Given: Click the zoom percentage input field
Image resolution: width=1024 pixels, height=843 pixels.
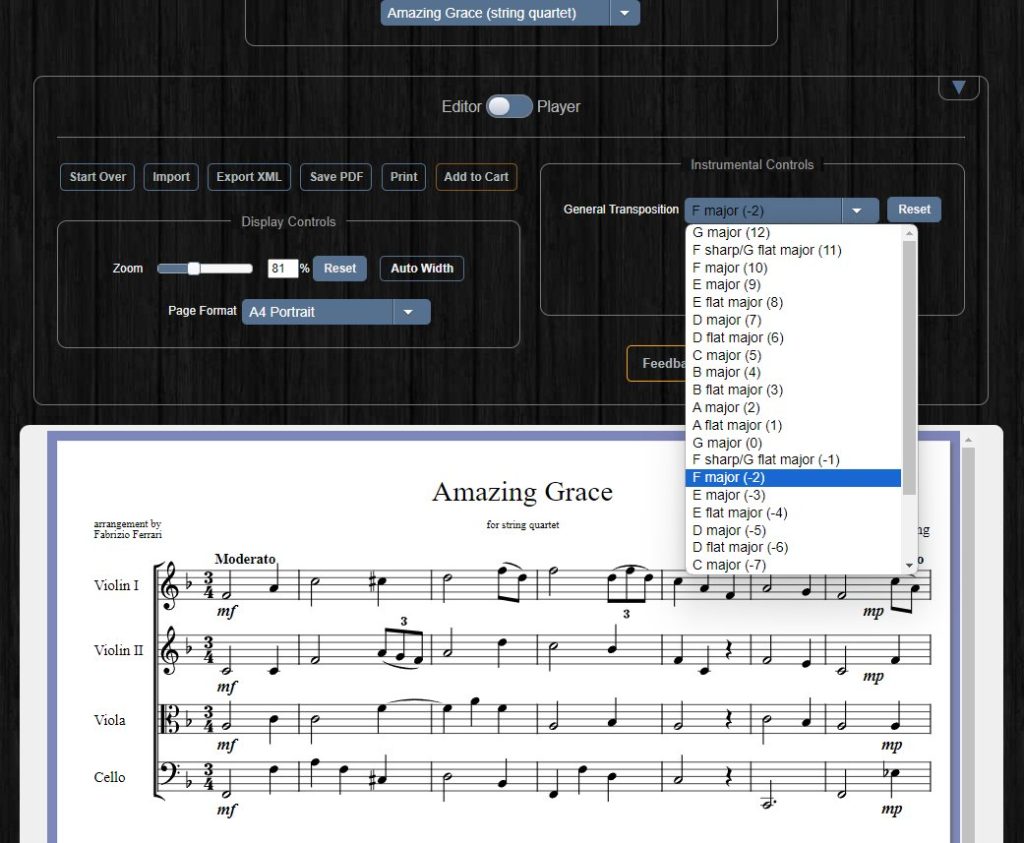Looking at the screenshot, I should coord(281,268).
